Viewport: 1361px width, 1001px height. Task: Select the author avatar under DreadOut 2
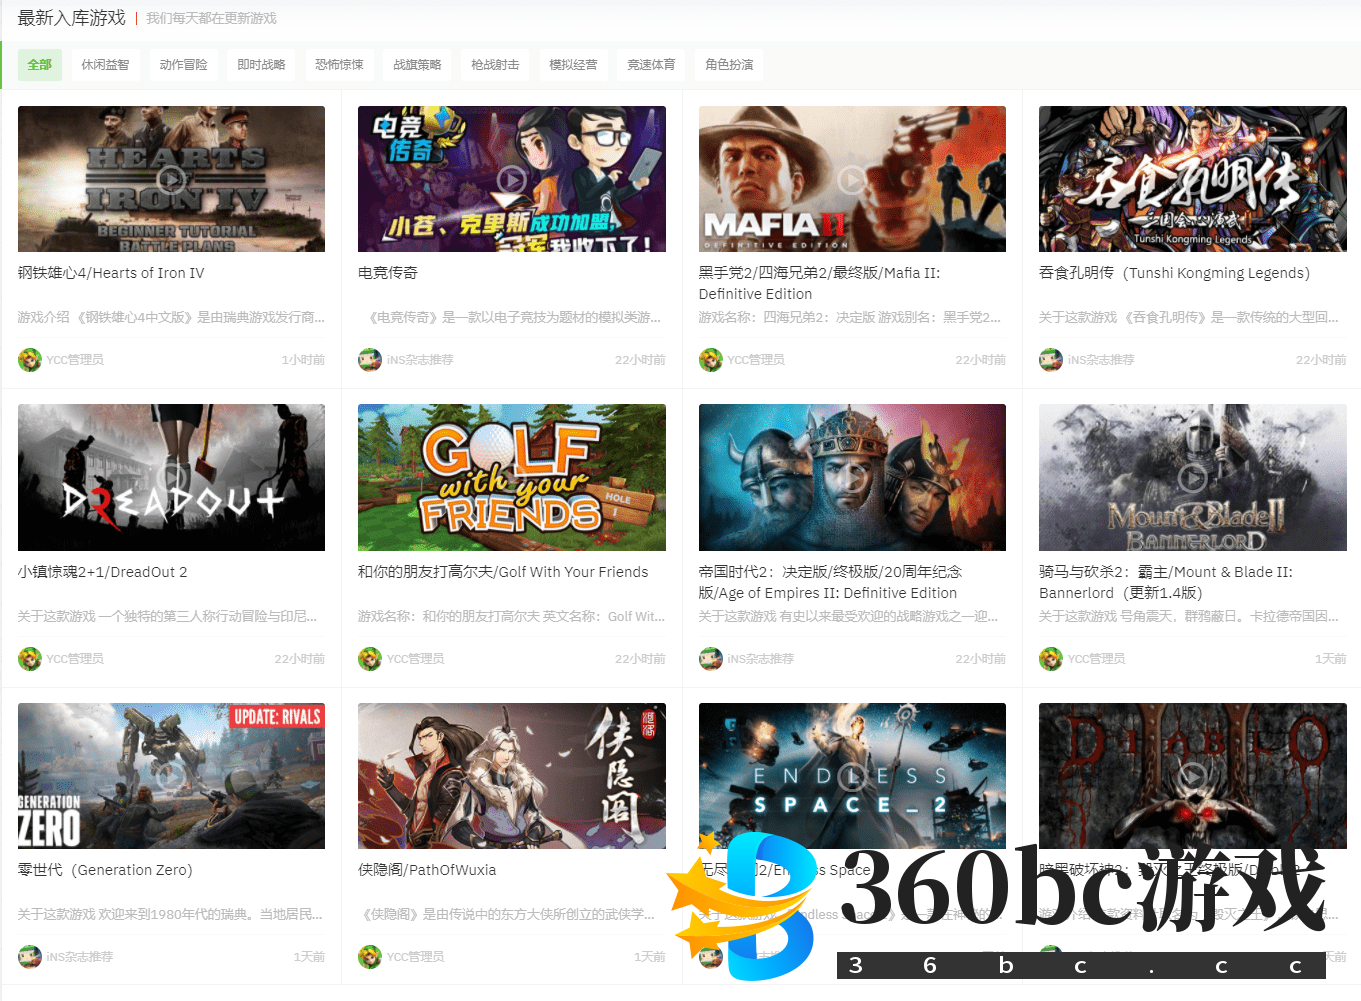30,658
